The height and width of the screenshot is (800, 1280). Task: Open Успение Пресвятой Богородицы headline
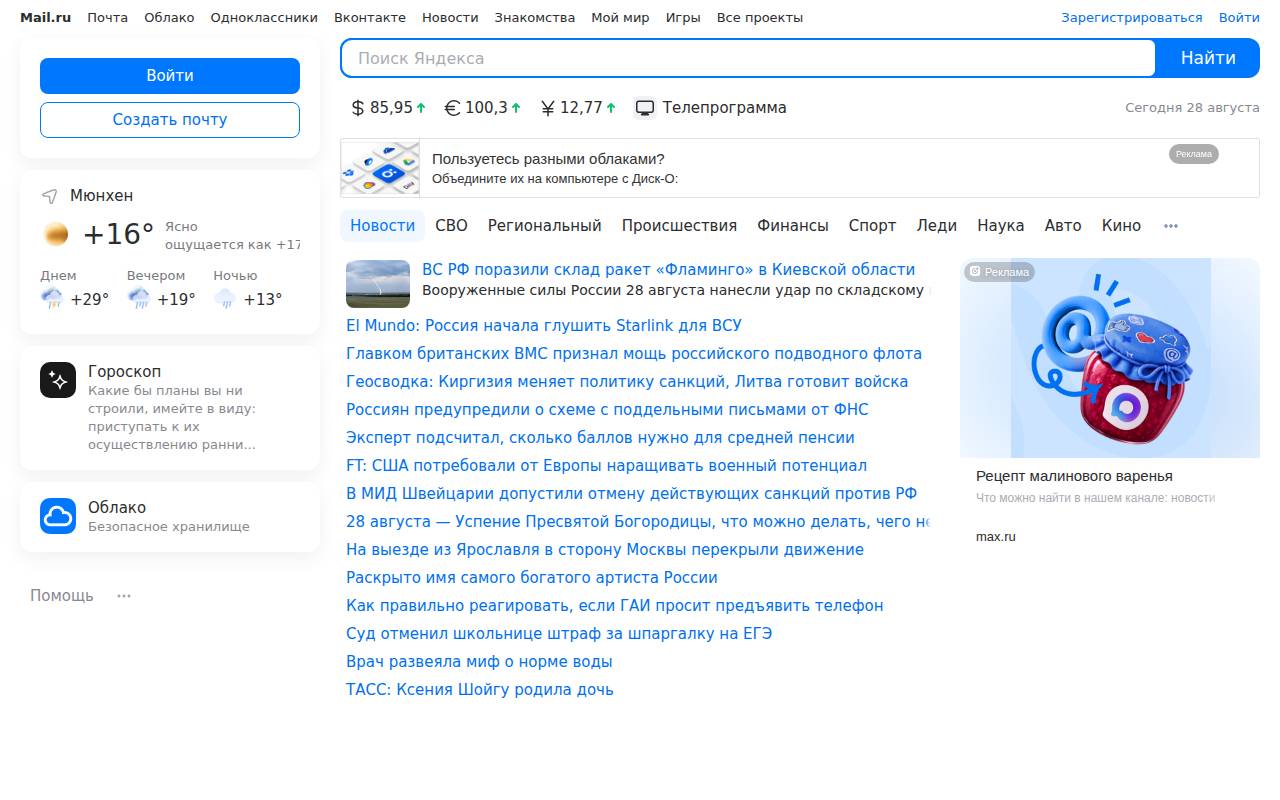(638, 522)
